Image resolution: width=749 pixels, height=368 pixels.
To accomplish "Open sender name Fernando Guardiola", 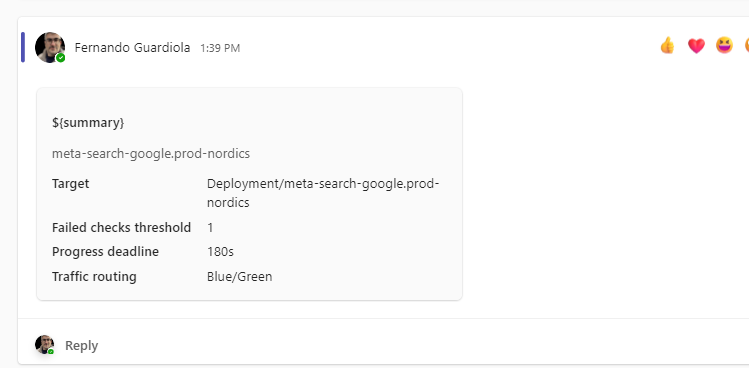I will tap(132, 48).
